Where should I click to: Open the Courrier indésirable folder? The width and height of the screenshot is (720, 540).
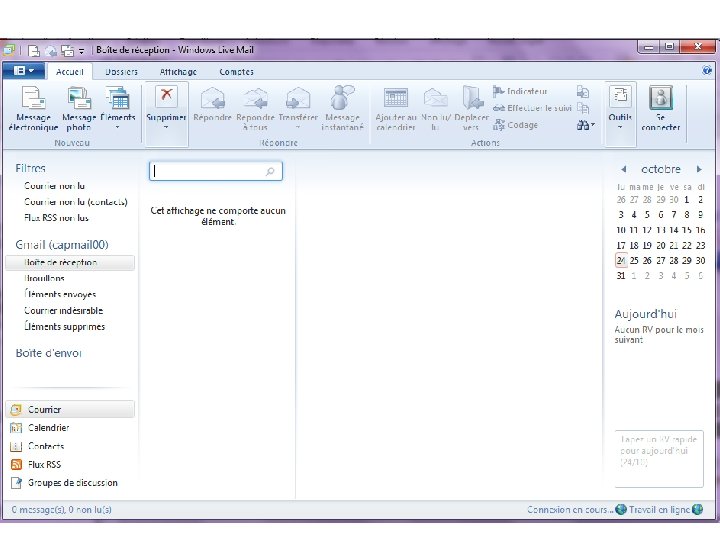point(63,311)
